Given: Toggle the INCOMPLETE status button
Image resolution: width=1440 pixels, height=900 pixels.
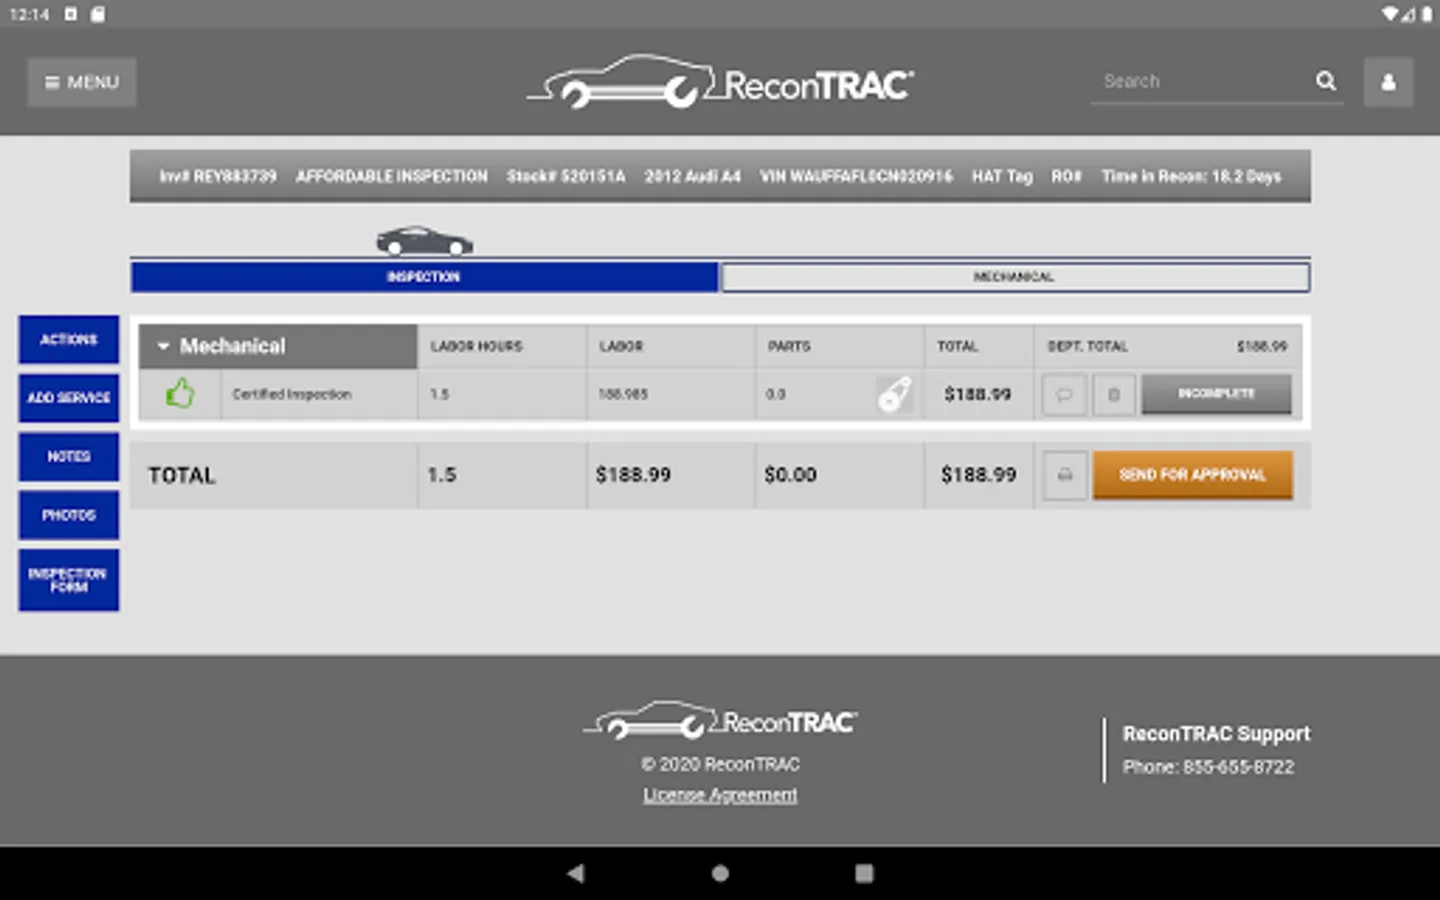Looking at the screenshot, I should click(x=1216, y=394).
